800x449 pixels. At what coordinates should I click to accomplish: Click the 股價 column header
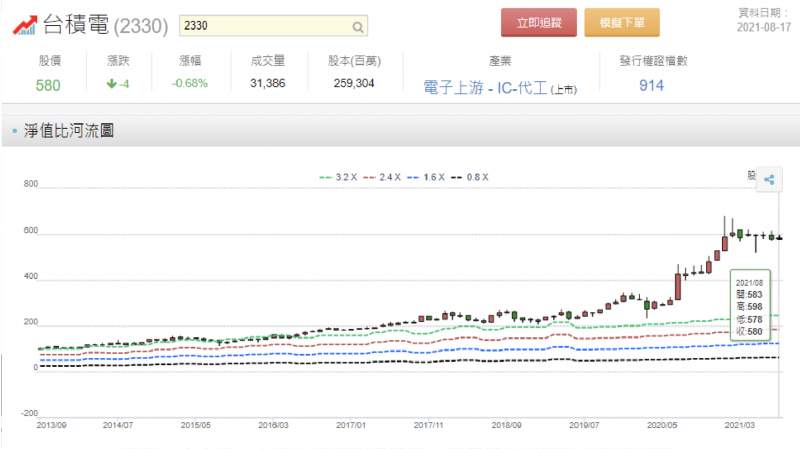click(49, 61)
